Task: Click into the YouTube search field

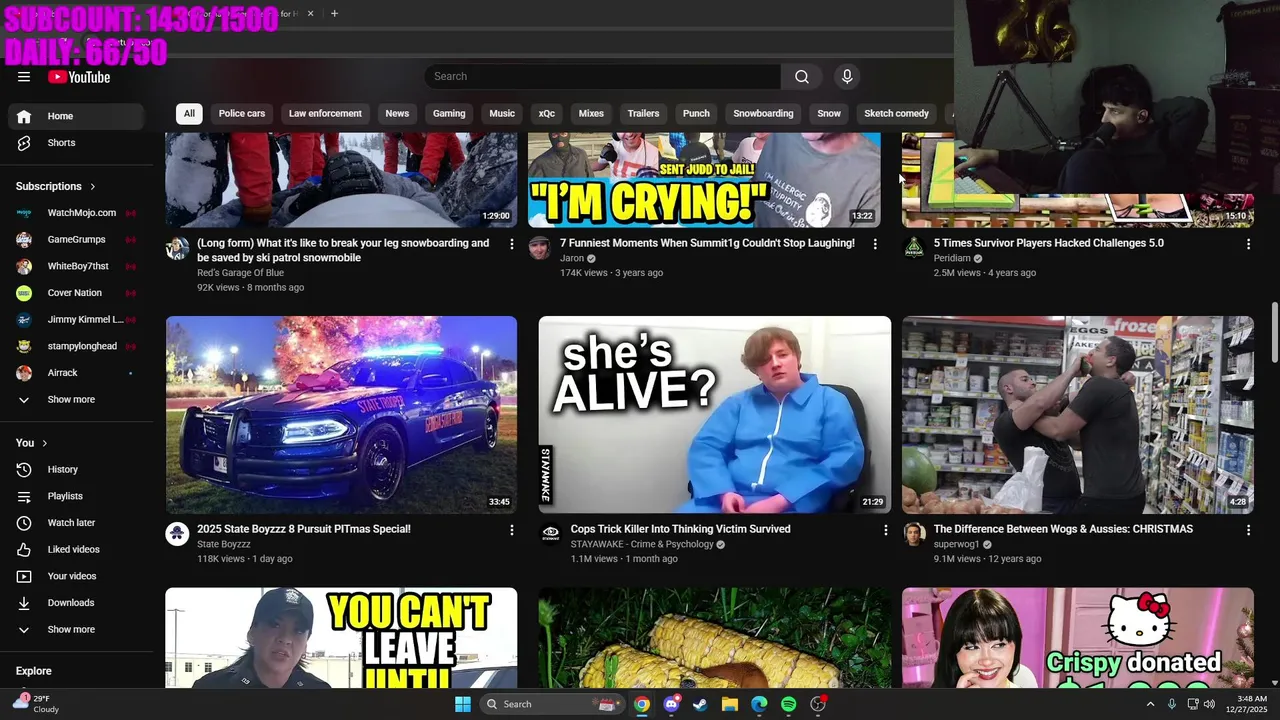Action: [603, 77]
